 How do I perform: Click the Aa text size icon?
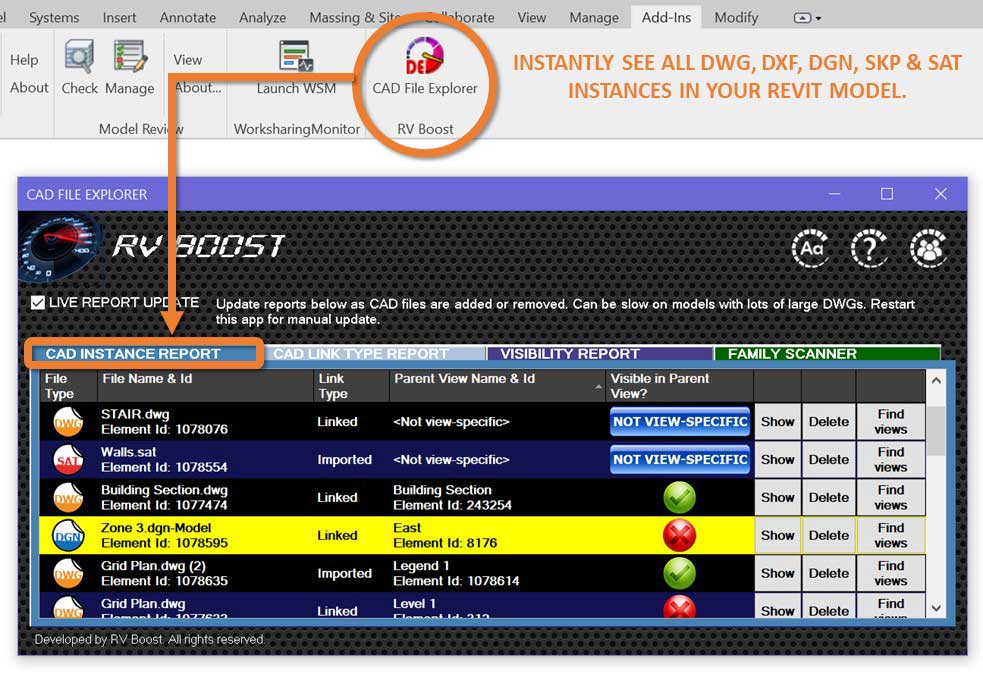pyautogui.click(x=811, y=248)
